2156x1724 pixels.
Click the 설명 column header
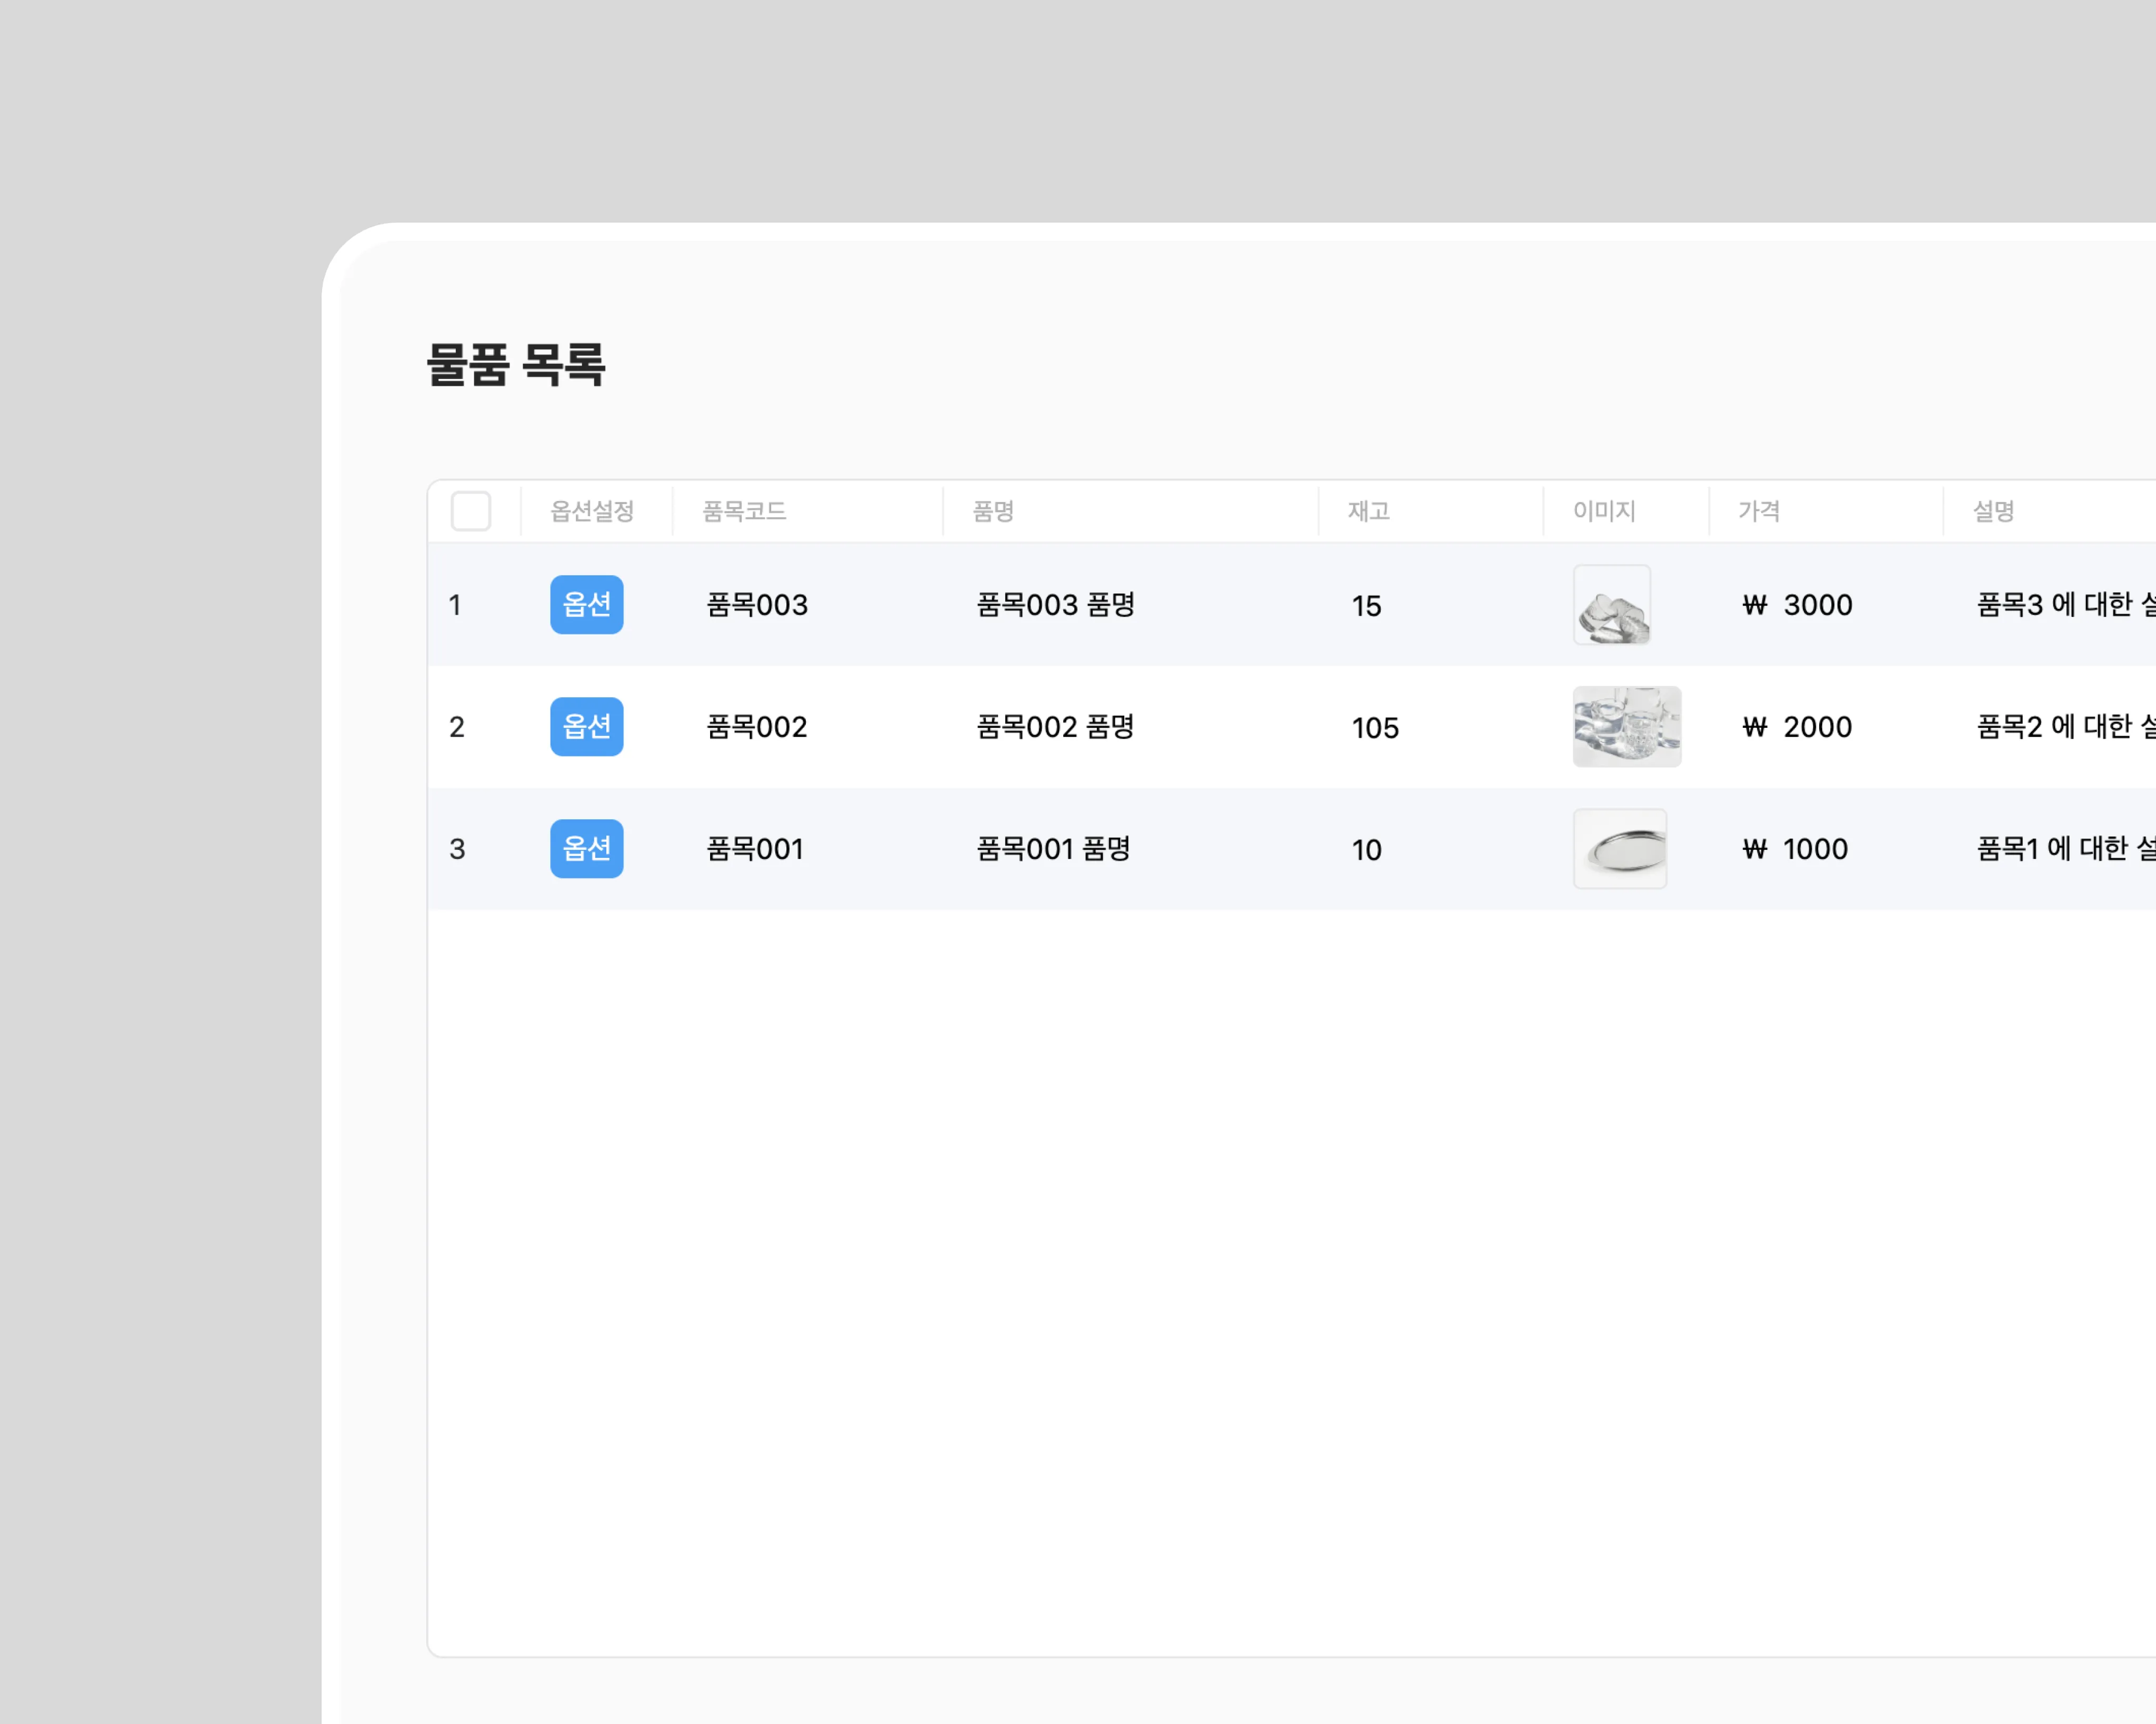point(1993,511)
